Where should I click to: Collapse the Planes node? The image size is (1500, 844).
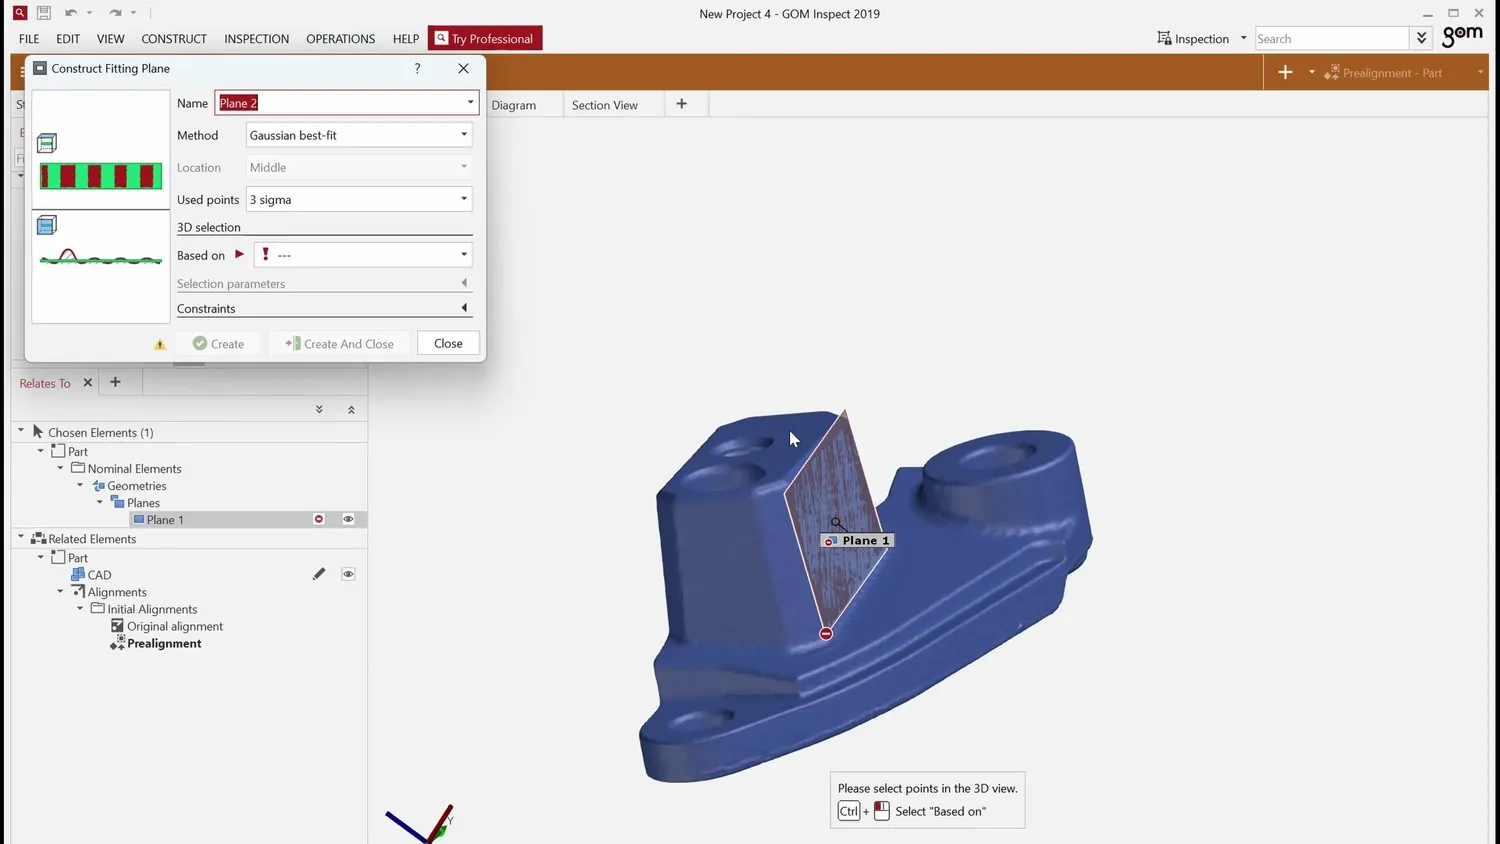(100, 502)
